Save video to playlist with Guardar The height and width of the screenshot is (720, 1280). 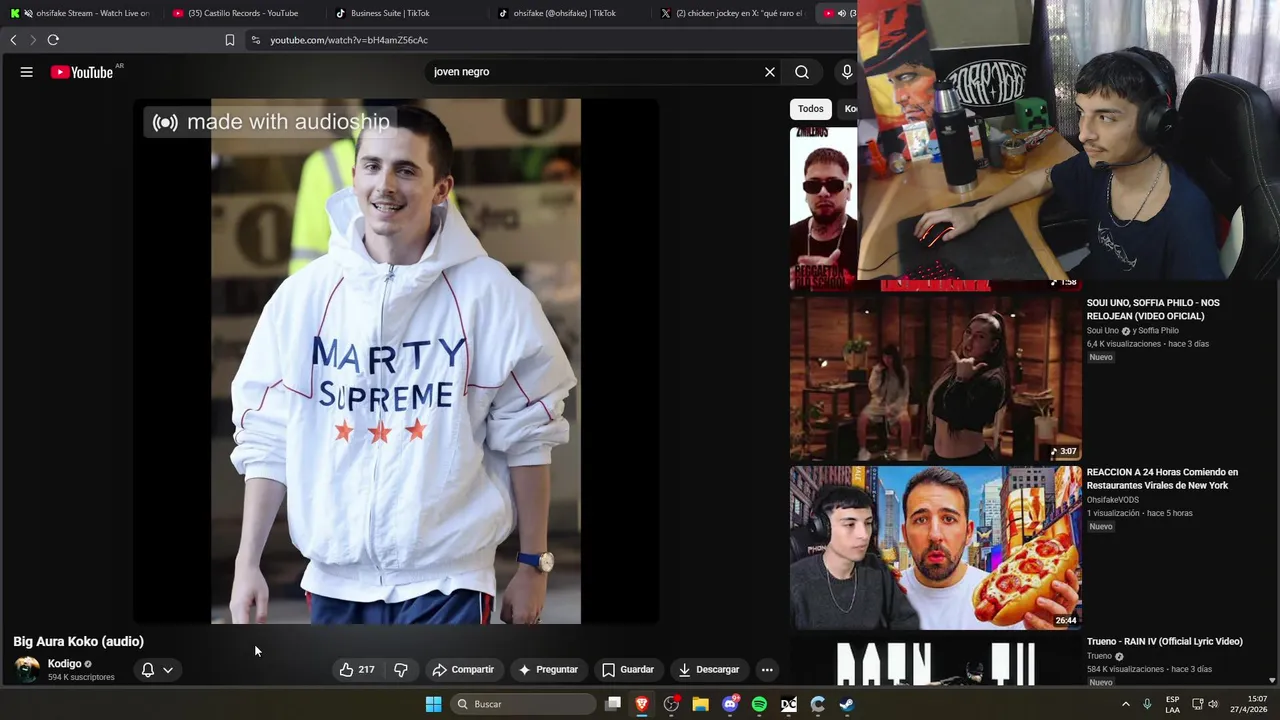(x=628, y=670)
